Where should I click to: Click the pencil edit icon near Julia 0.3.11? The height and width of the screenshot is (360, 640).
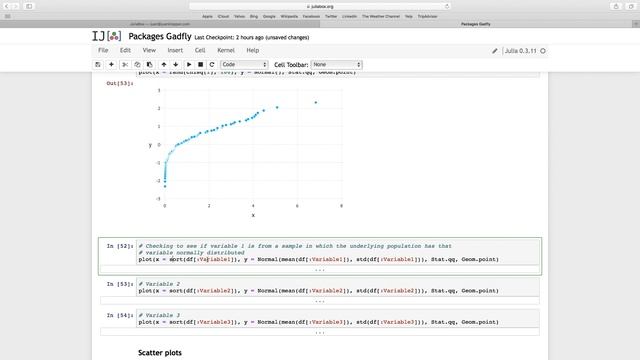[x=495, y=51]
